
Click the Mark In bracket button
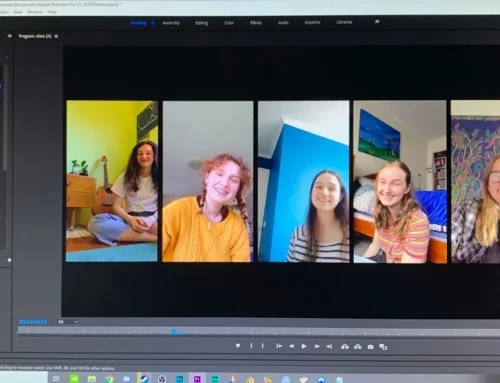[251, 346]
